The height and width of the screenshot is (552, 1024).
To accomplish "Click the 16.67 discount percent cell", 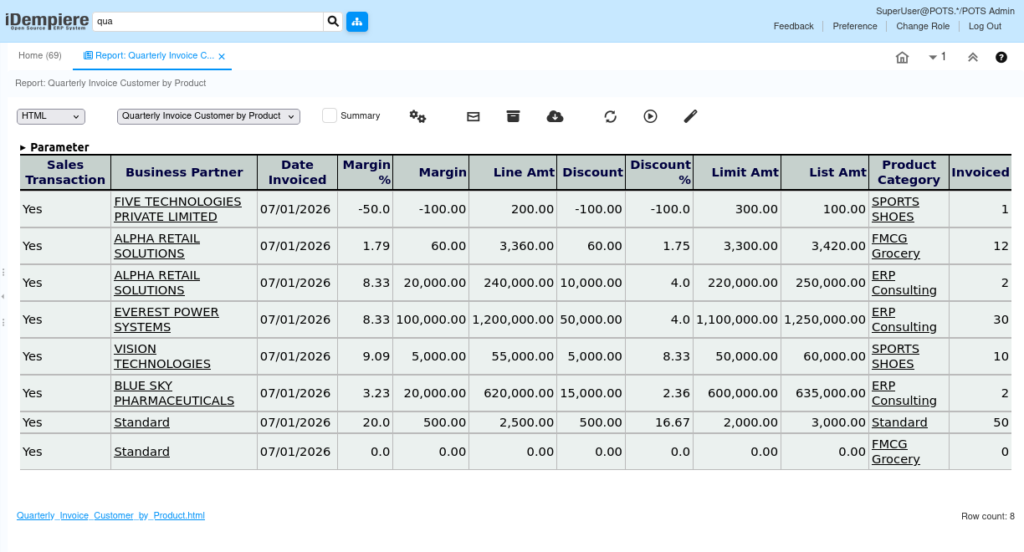I will [x=660, y=422].
